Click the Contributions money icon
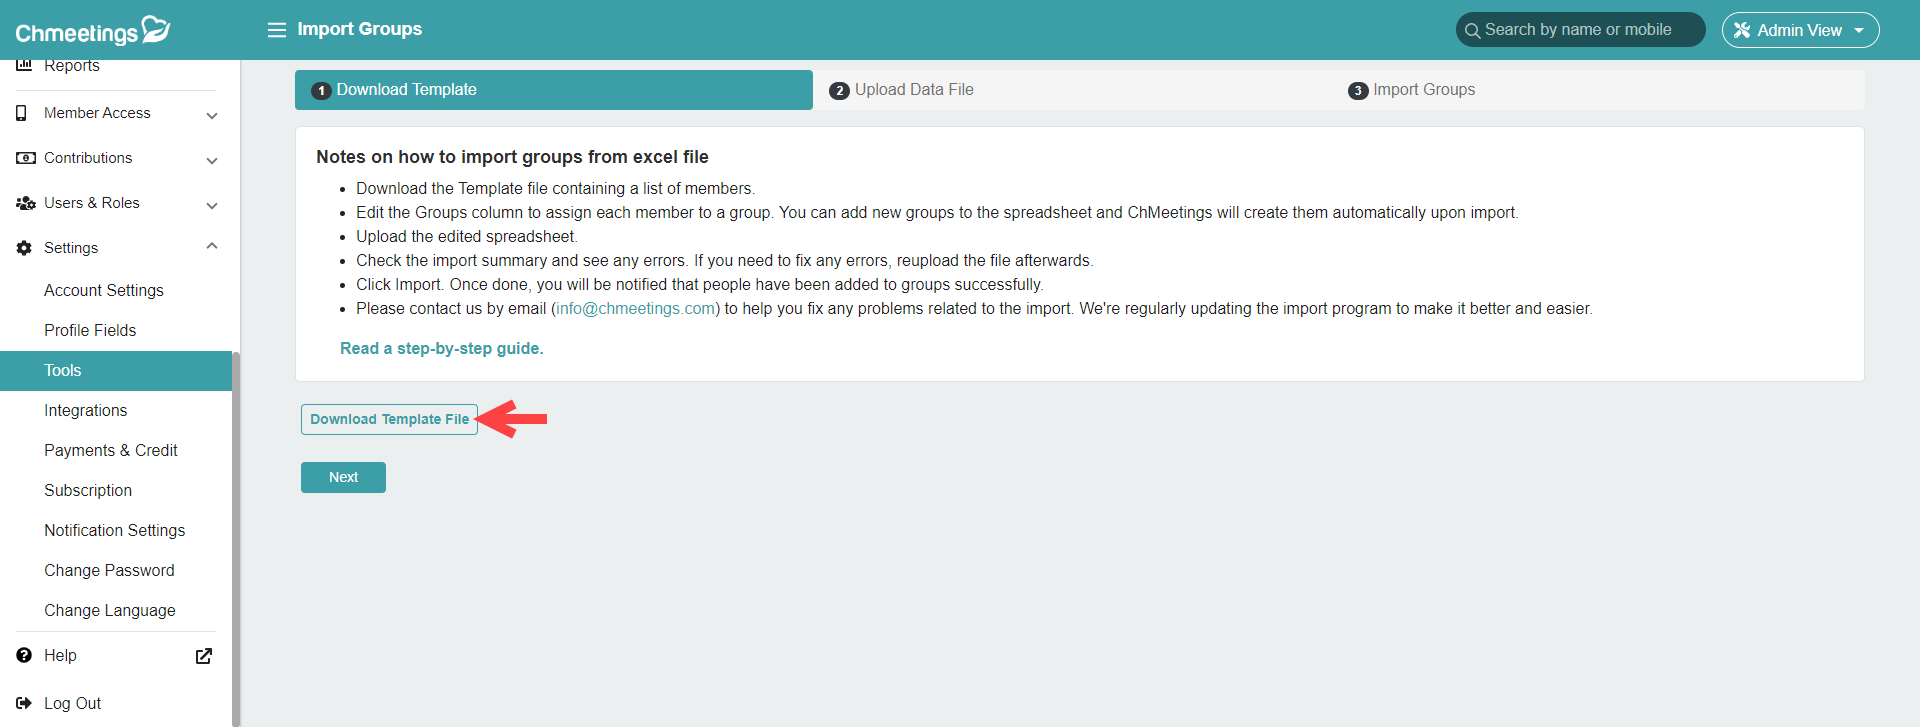The width and height of the screenshot is (1920, 727). [25, 158]
